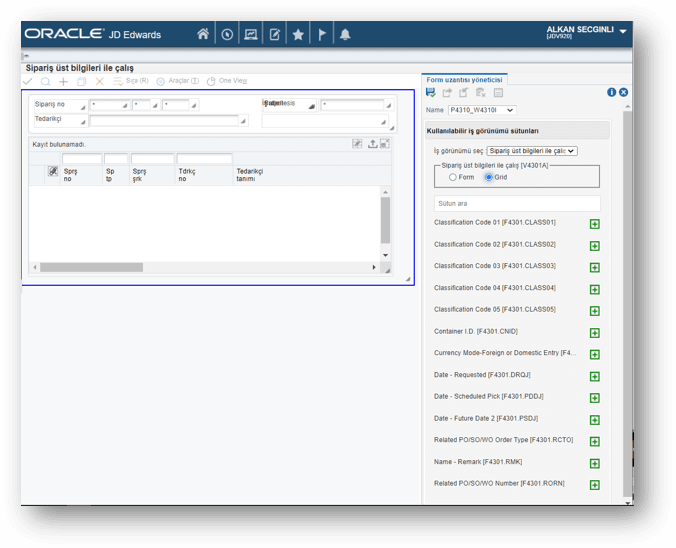
Task: Add Date - Scheduled Pick column
Action: 595,398
